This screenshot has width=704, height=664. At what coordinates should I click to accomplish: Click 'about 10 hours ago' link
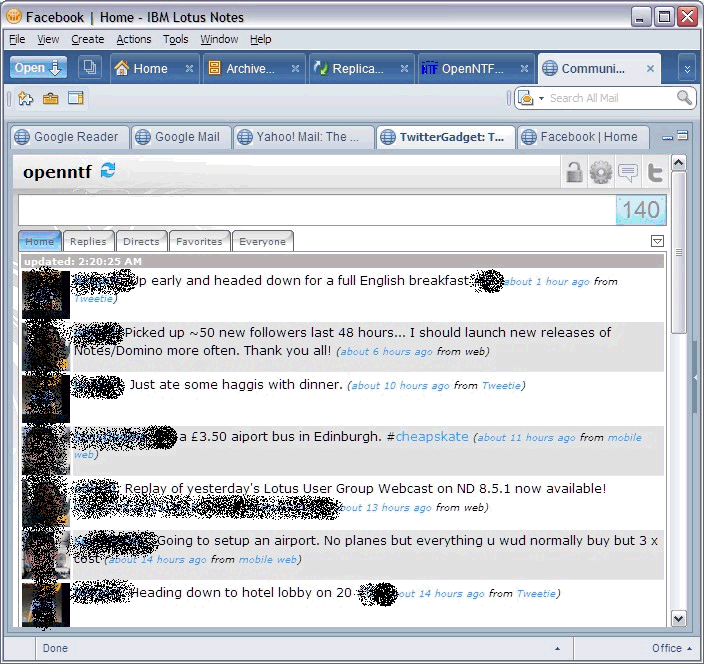click(400, 386)
